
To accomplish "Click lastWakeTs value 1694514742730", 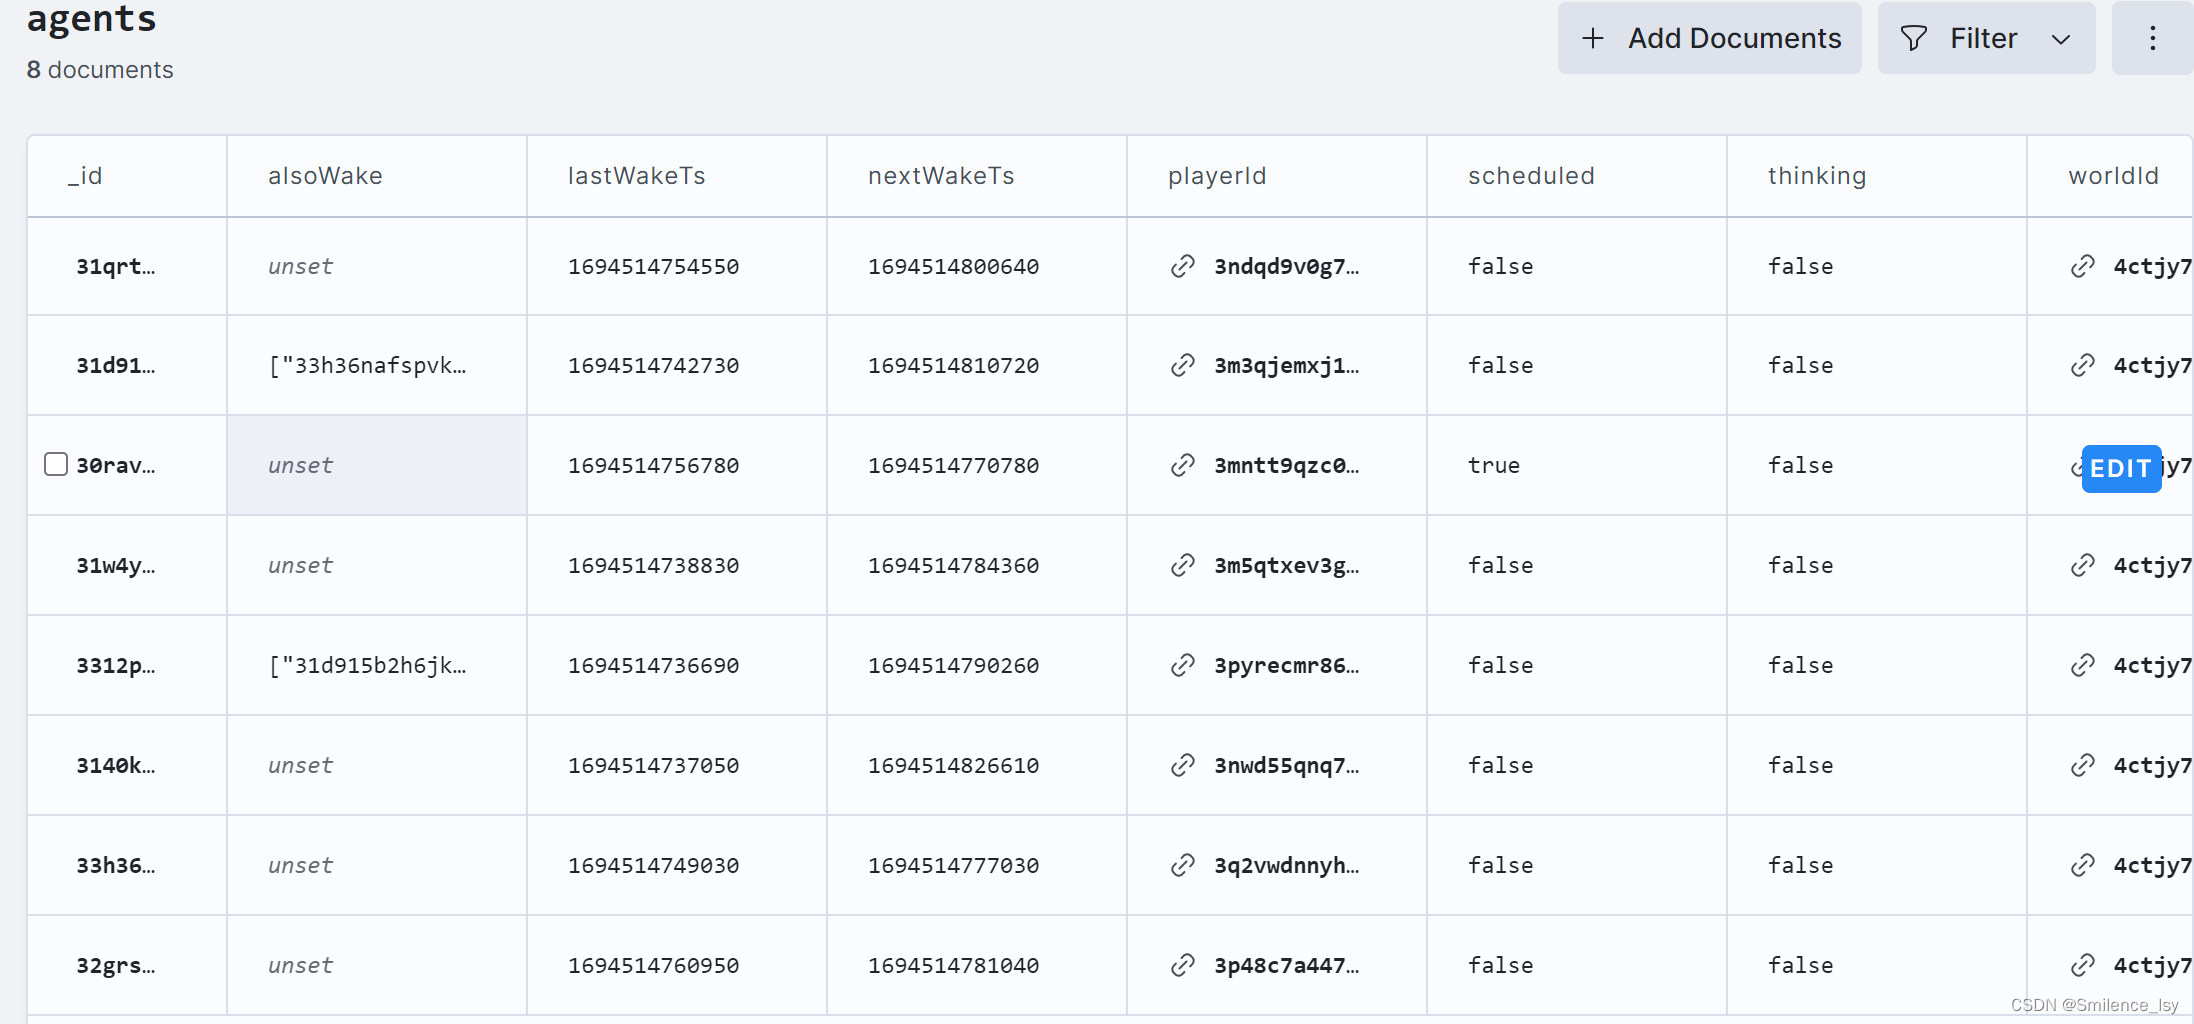I will click(x=654, y=365).
